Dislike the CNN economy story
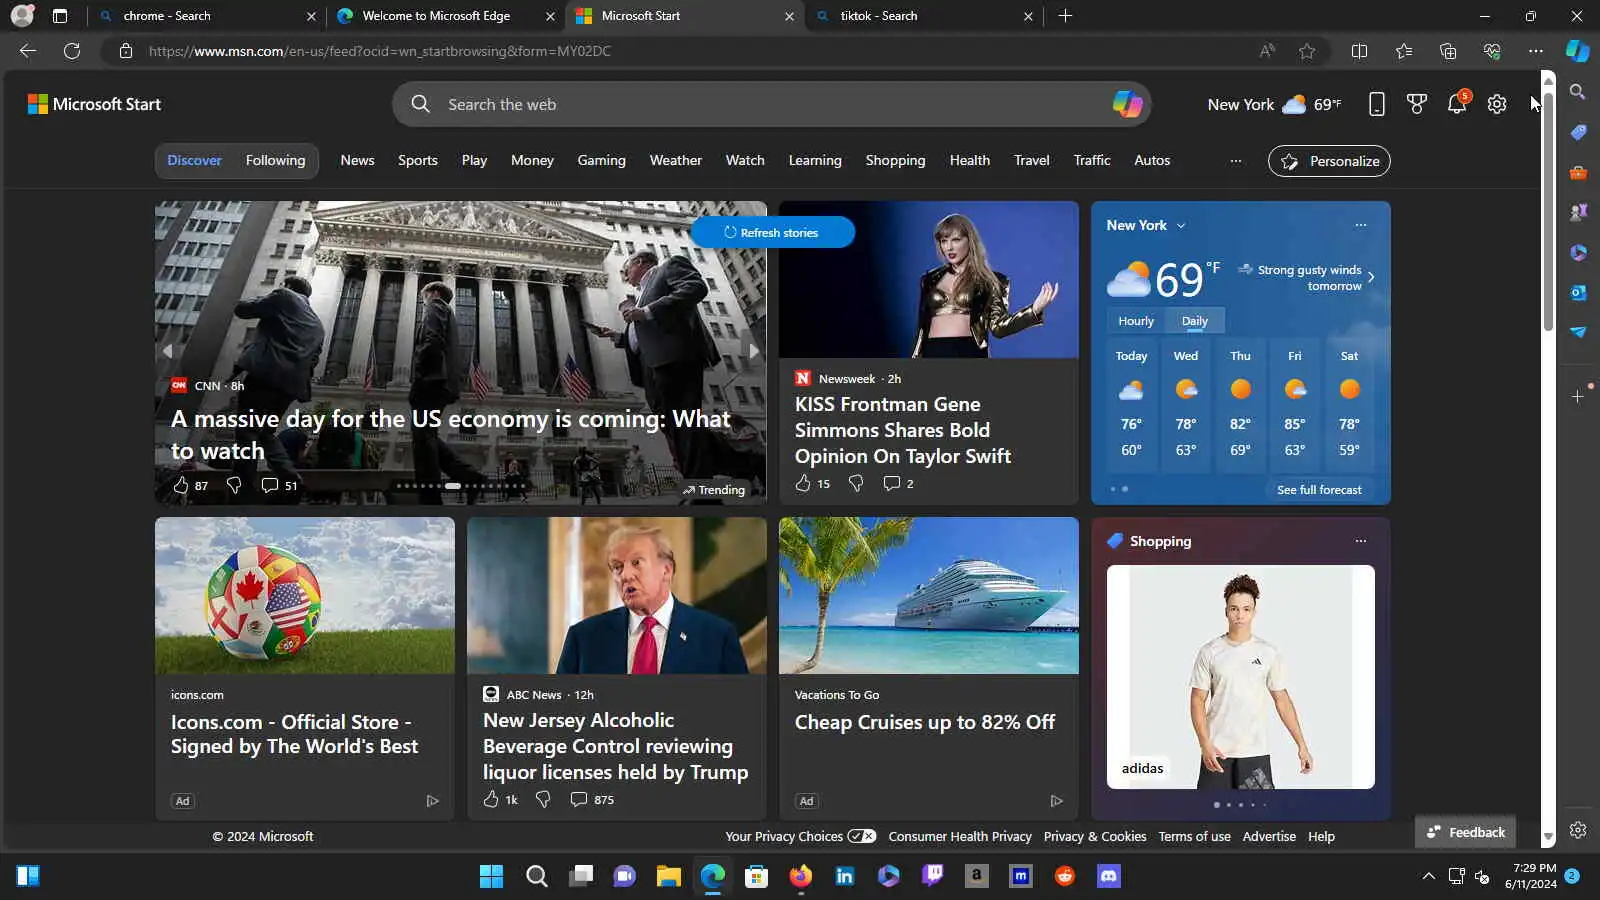 point(234,485)
